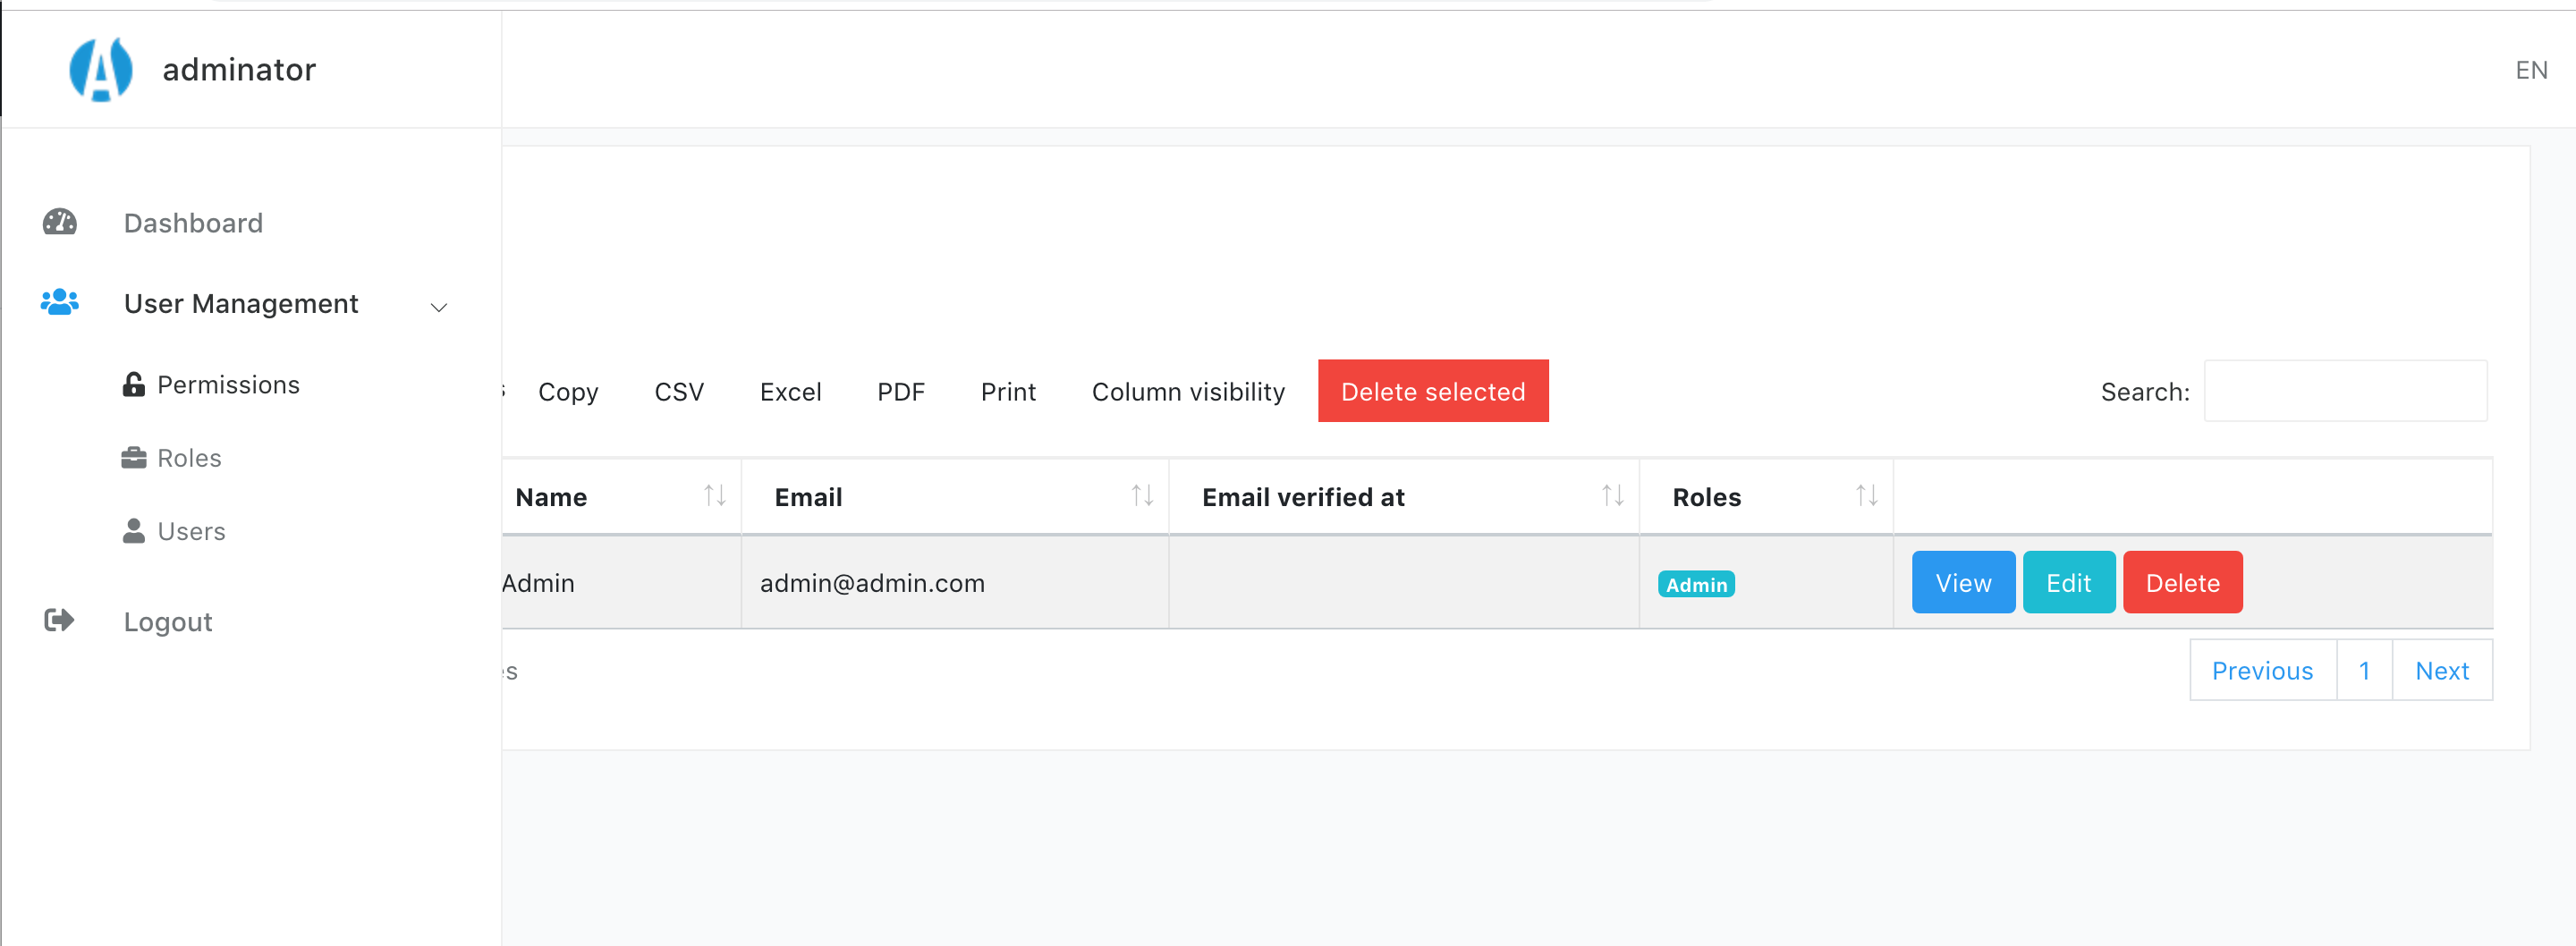Click the Dashboard gauge icon

point(60,222)
